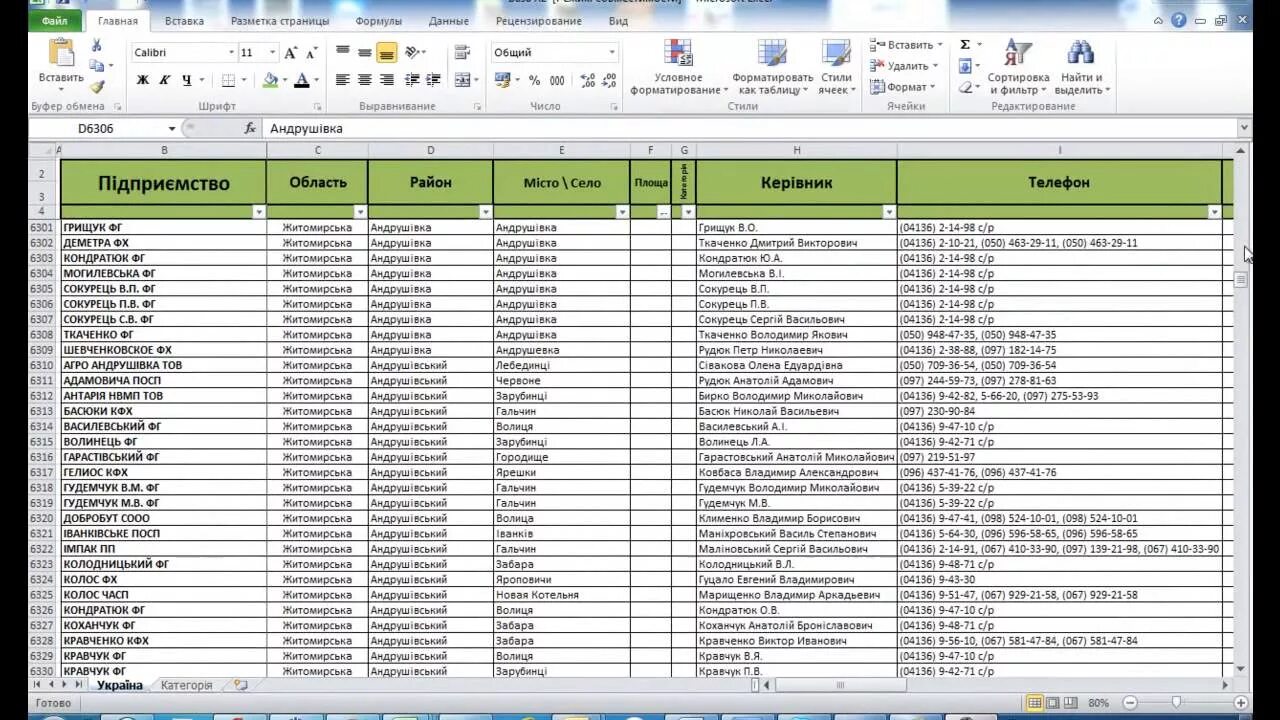Toggle wrap text button

click(x=462, y=52)
